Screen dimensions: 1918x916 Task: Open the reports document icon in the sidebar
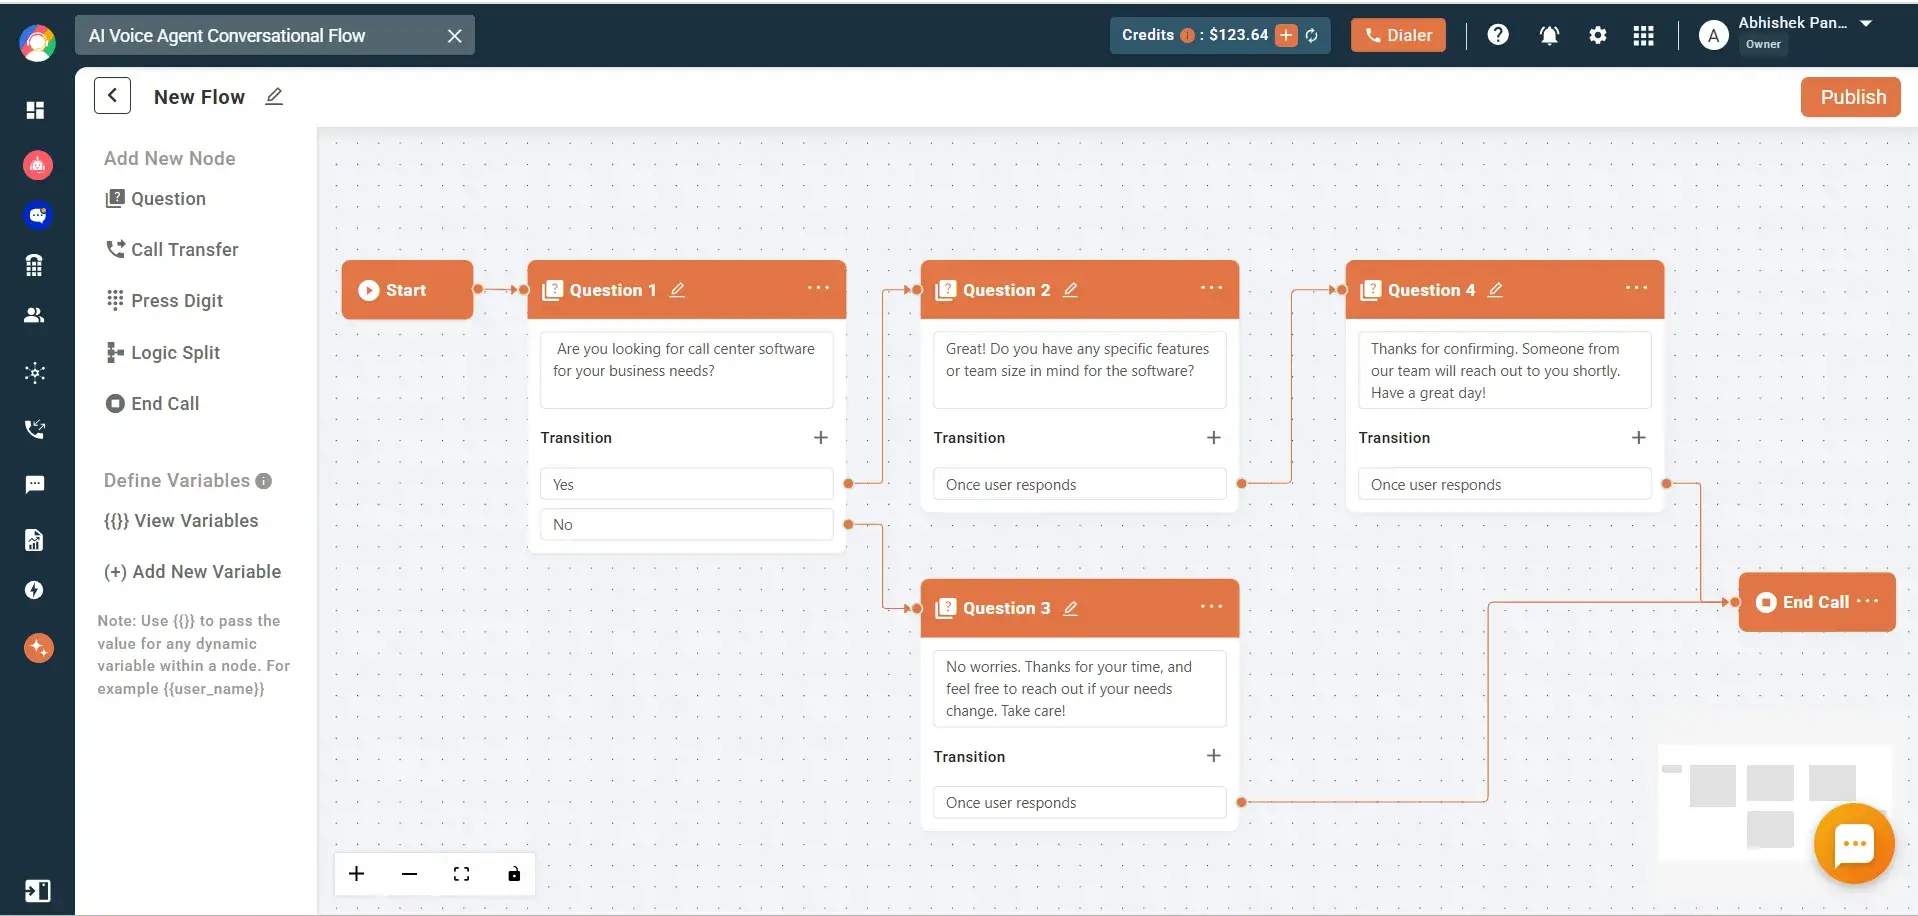pyautogui.click(x=36, y=539)
